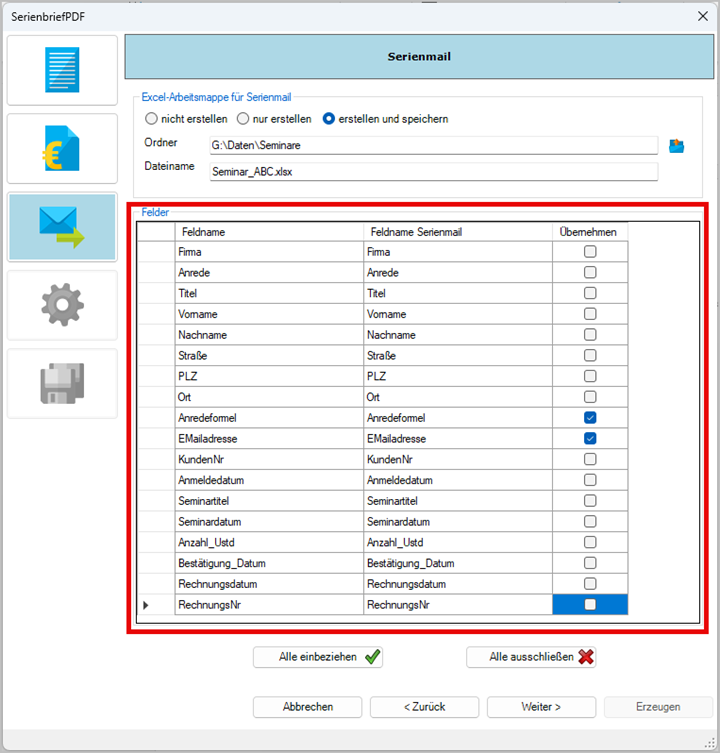Select the 'nicht erstellen' radio option
The width and height of the screenshot is (720, 753).
coord(152,119)
